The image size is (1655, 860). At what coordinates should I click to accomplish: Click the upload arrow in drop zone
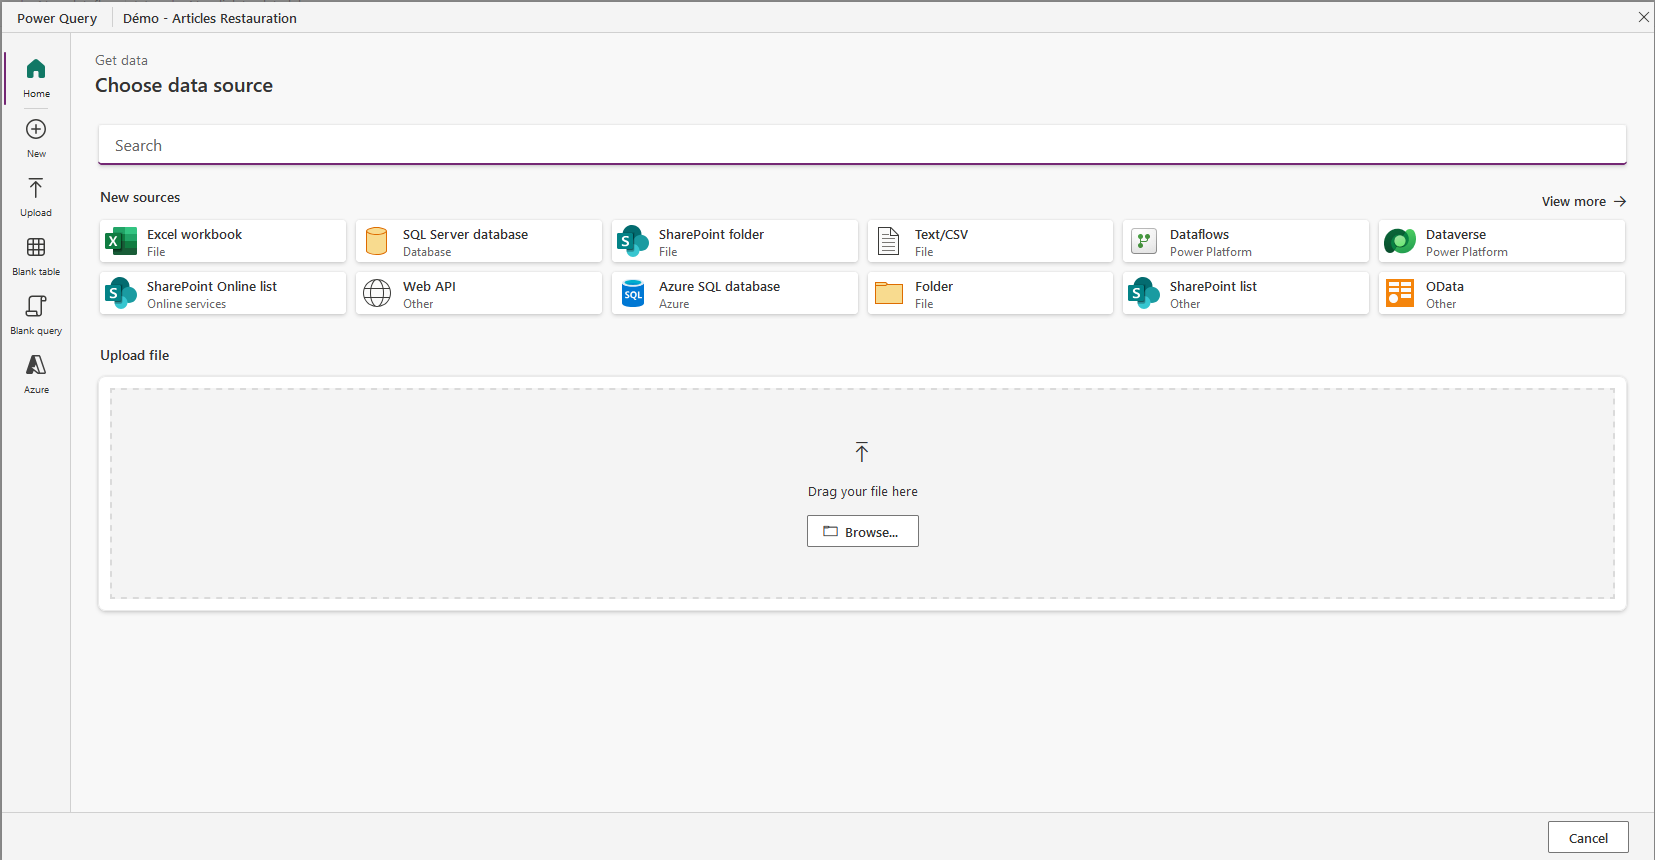862,452
